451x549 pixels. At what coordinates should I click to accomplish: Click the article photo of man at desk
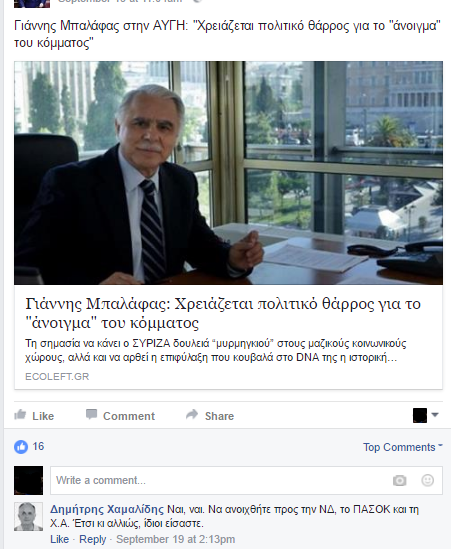228,173
